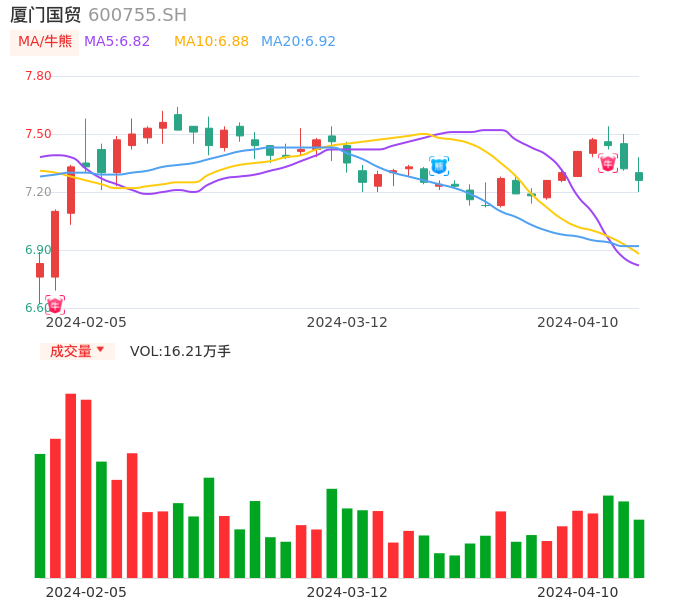Click the 2024-04-10 date under volume chart
The width and height of the screenshot is (686, 606).
(x=578, y=592)
